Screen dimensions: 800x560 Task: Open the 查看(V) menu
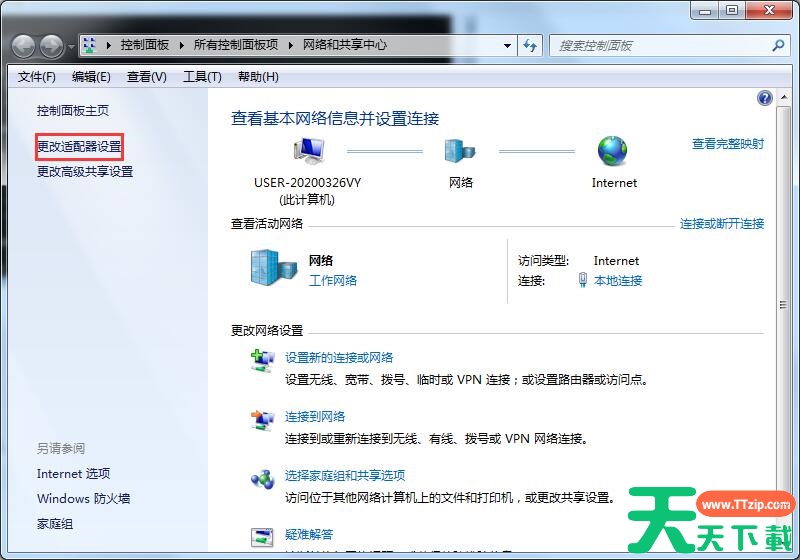coord(146,77)
